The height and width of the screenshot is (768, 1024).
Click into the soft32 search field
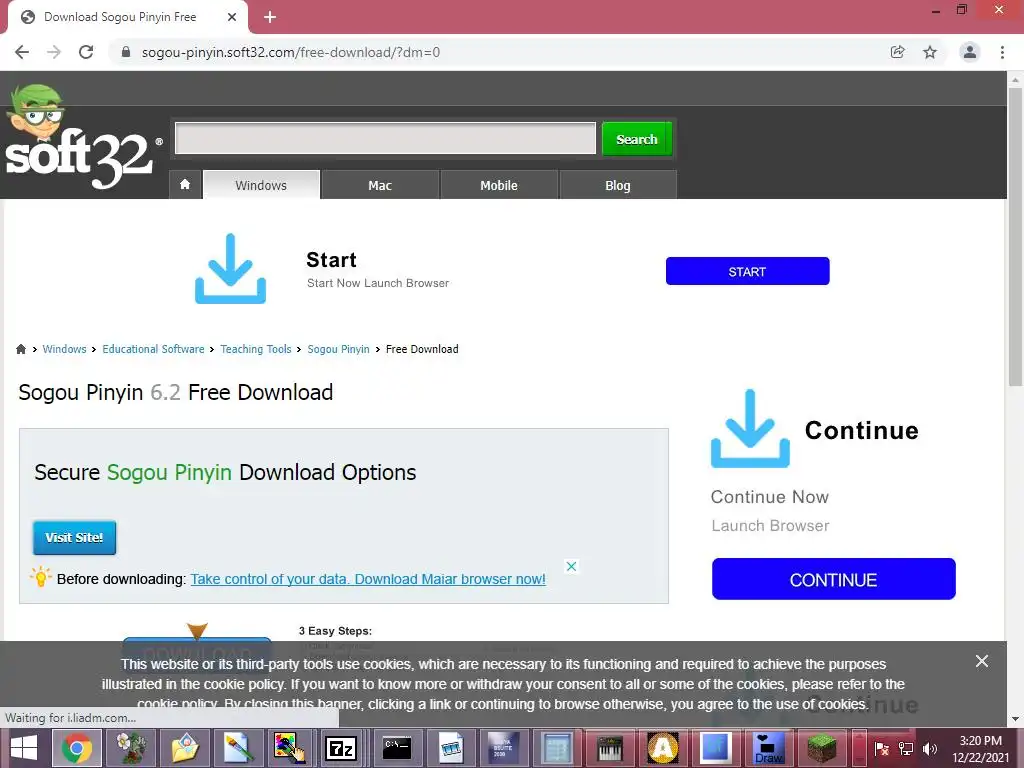[385, 138]
